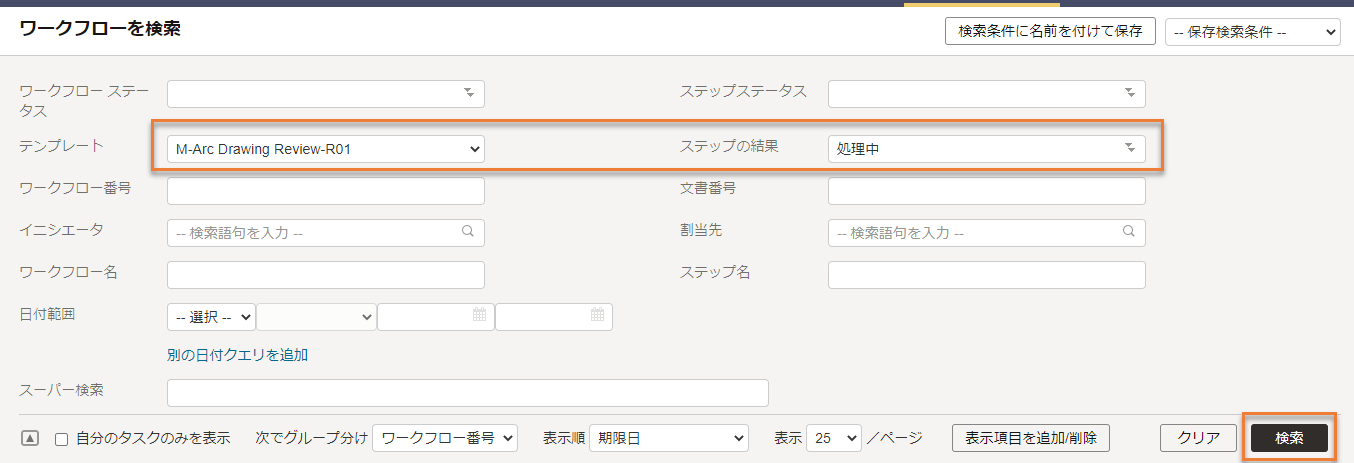This screenshot has height=463, width=1354.
Task: Open the end date calendar icon
Action: [x=597, y=315]
